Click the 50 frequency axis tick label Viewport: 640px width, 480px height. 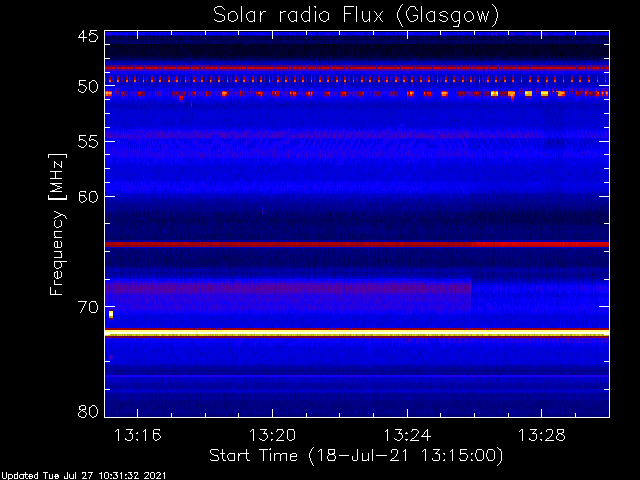[x=88, y=87]
